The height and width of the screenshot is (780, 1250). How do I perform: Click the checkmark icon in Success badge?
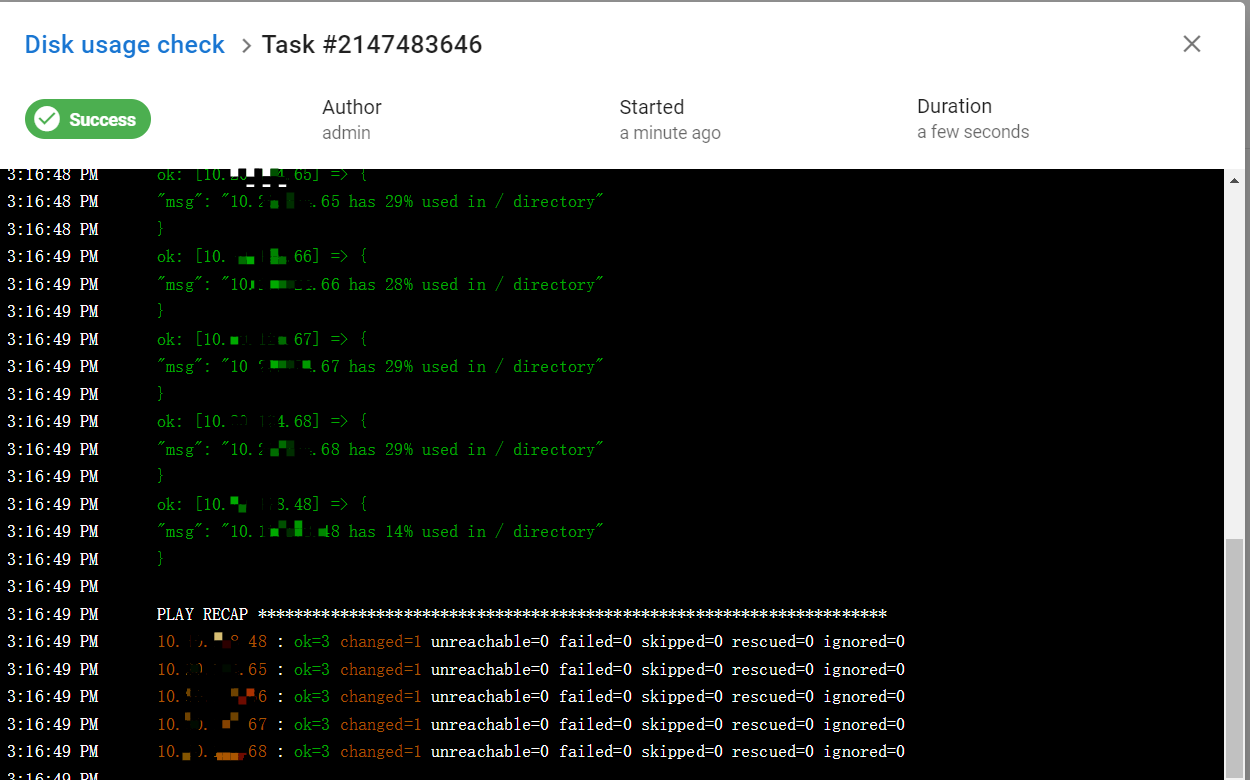tap(47, 120)
